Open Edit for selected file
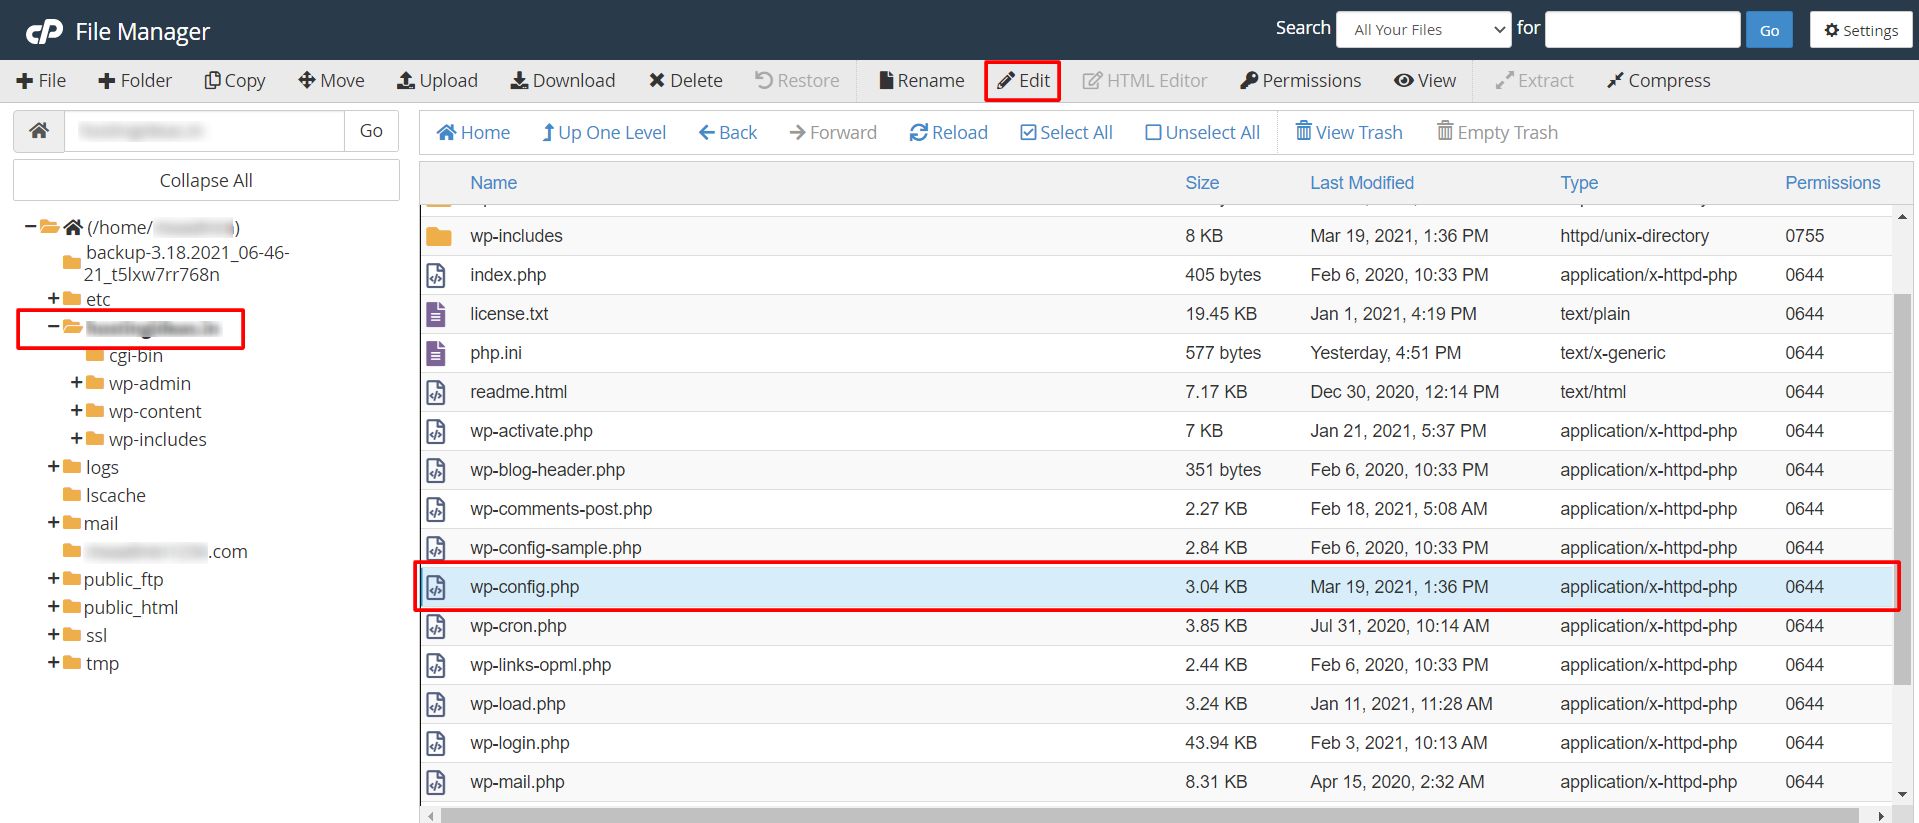The height and width of the screenshot is (823, 1919). click(x=1023, y=81)
